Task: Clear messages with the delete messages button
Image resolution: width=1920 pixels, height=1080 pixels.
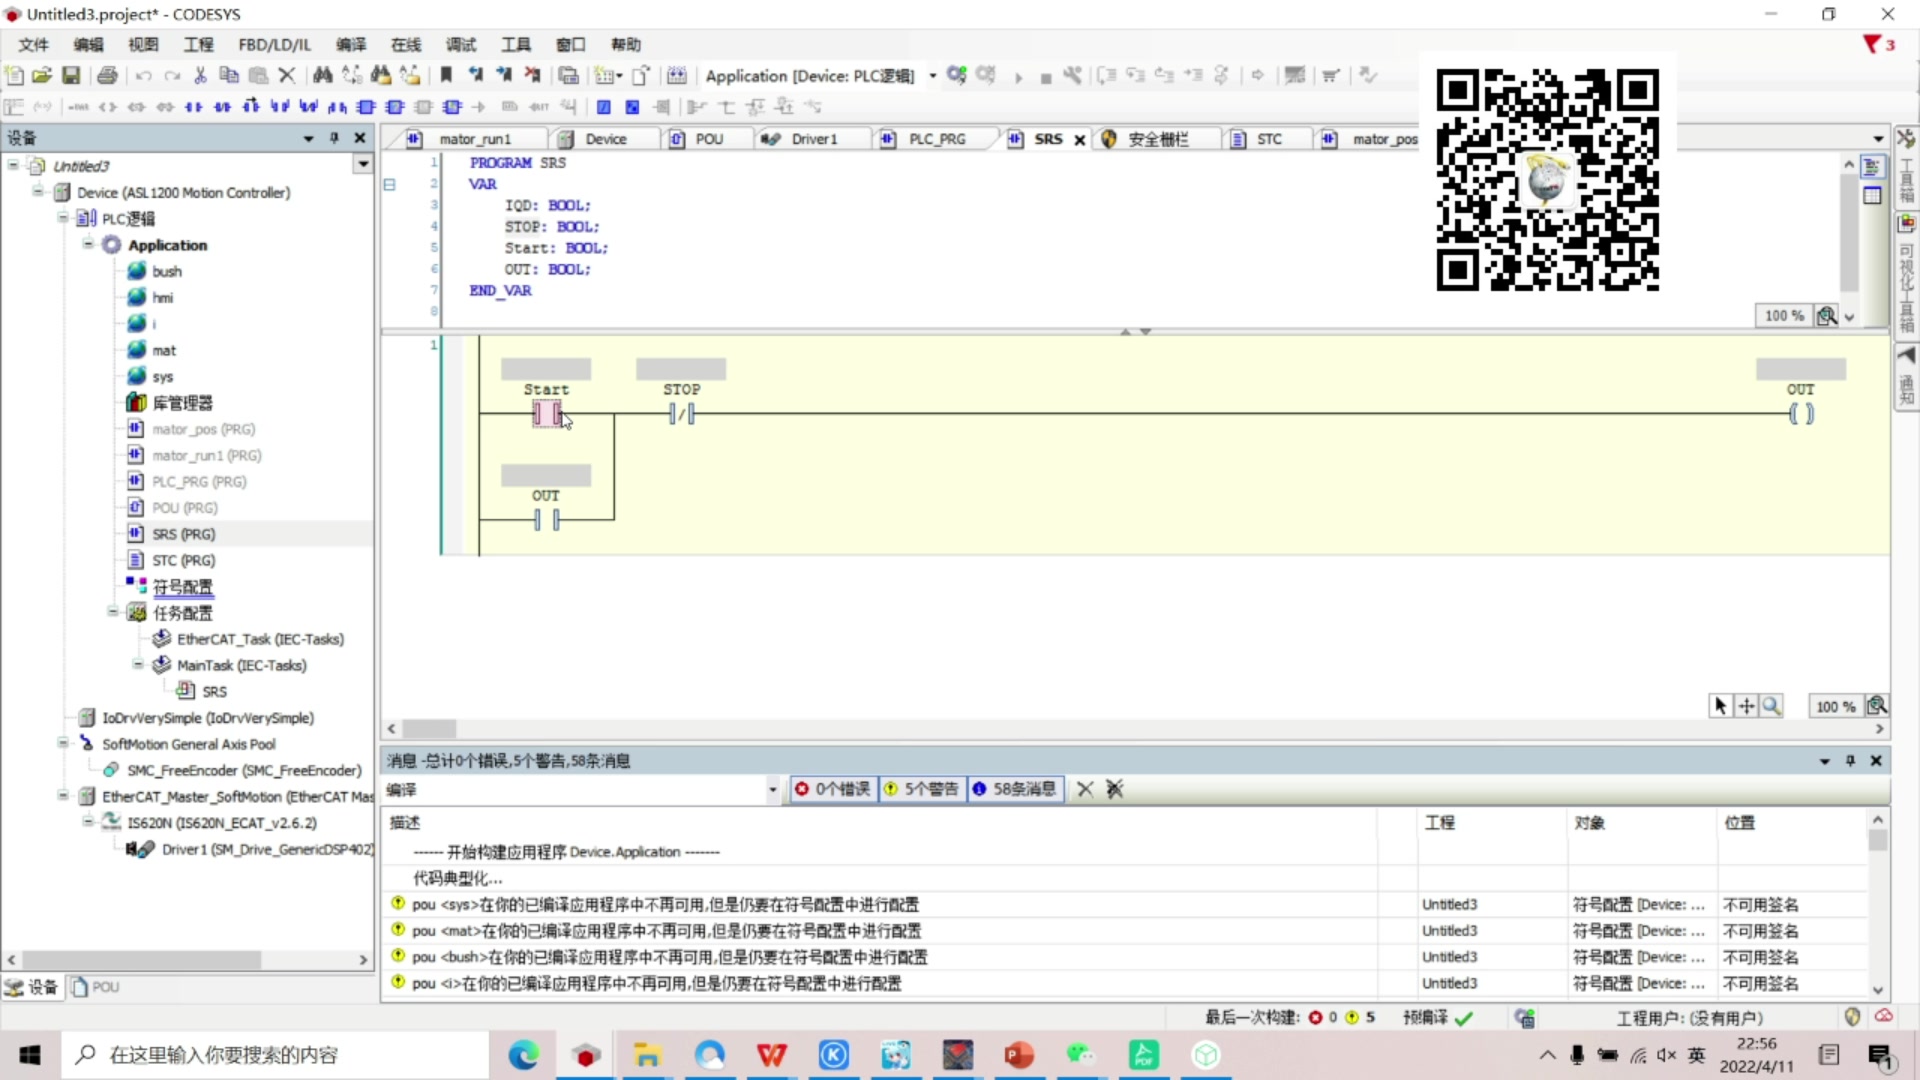Action: [x=1086, y=789]
